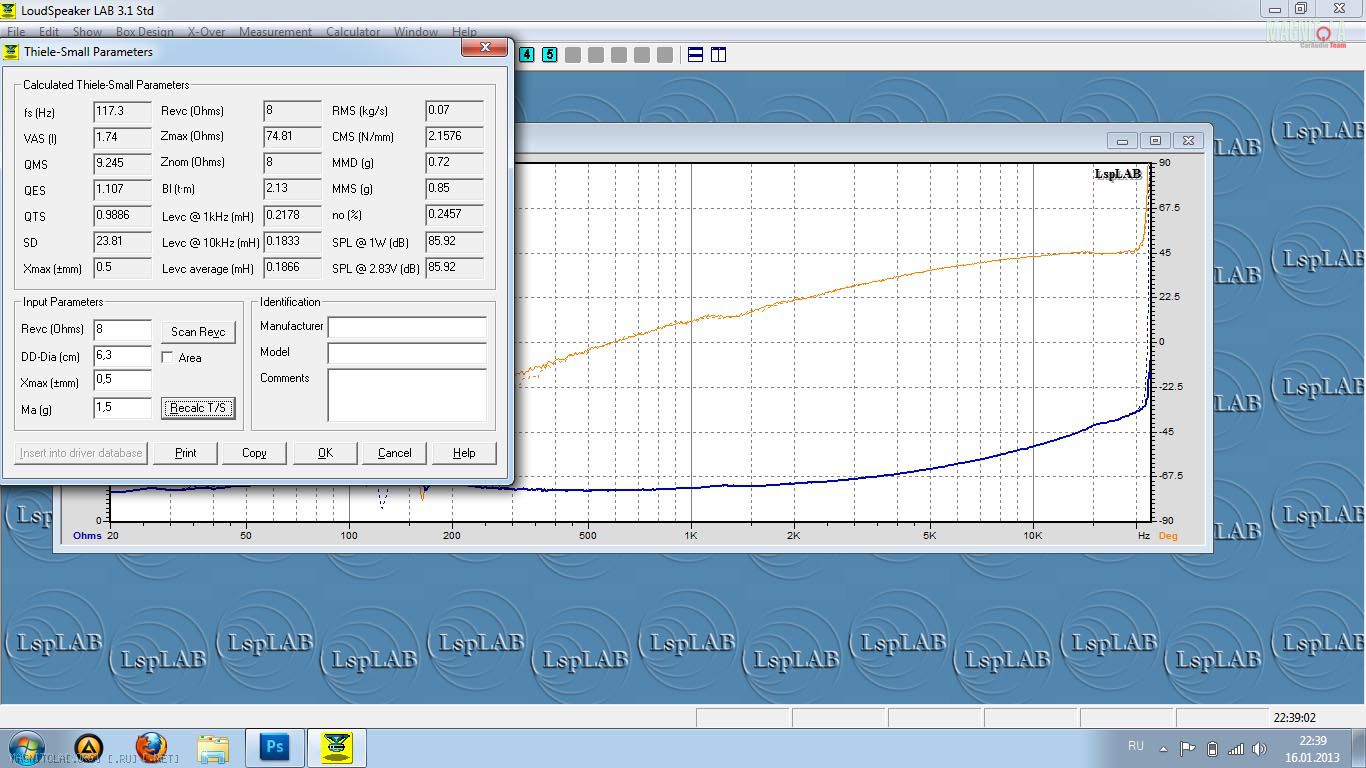Click the Scan Revc button
The image size is (1366, 768).
point(198,332)
